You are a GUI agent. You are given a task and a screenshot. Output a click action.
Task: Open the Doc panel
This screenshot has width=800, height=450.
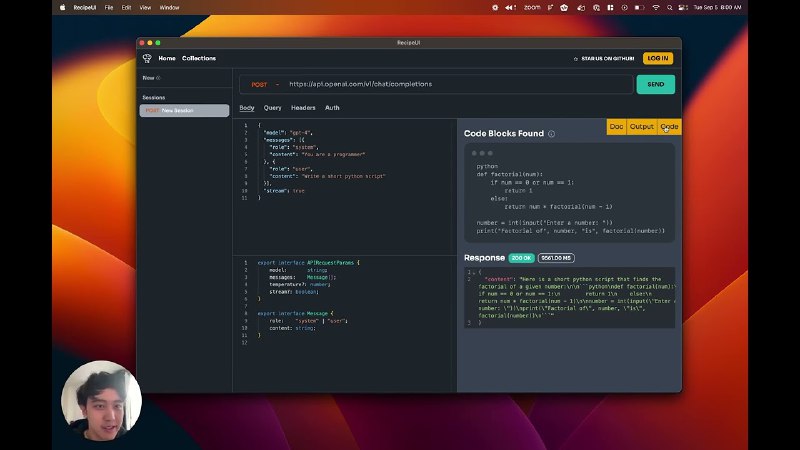(616, 127)
